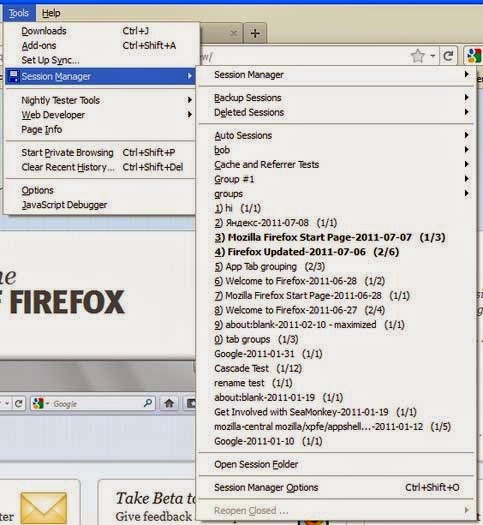Select Set Up Sync menu entry
The width and height of the screenshot is (483, 525).
tap(100, 60)
